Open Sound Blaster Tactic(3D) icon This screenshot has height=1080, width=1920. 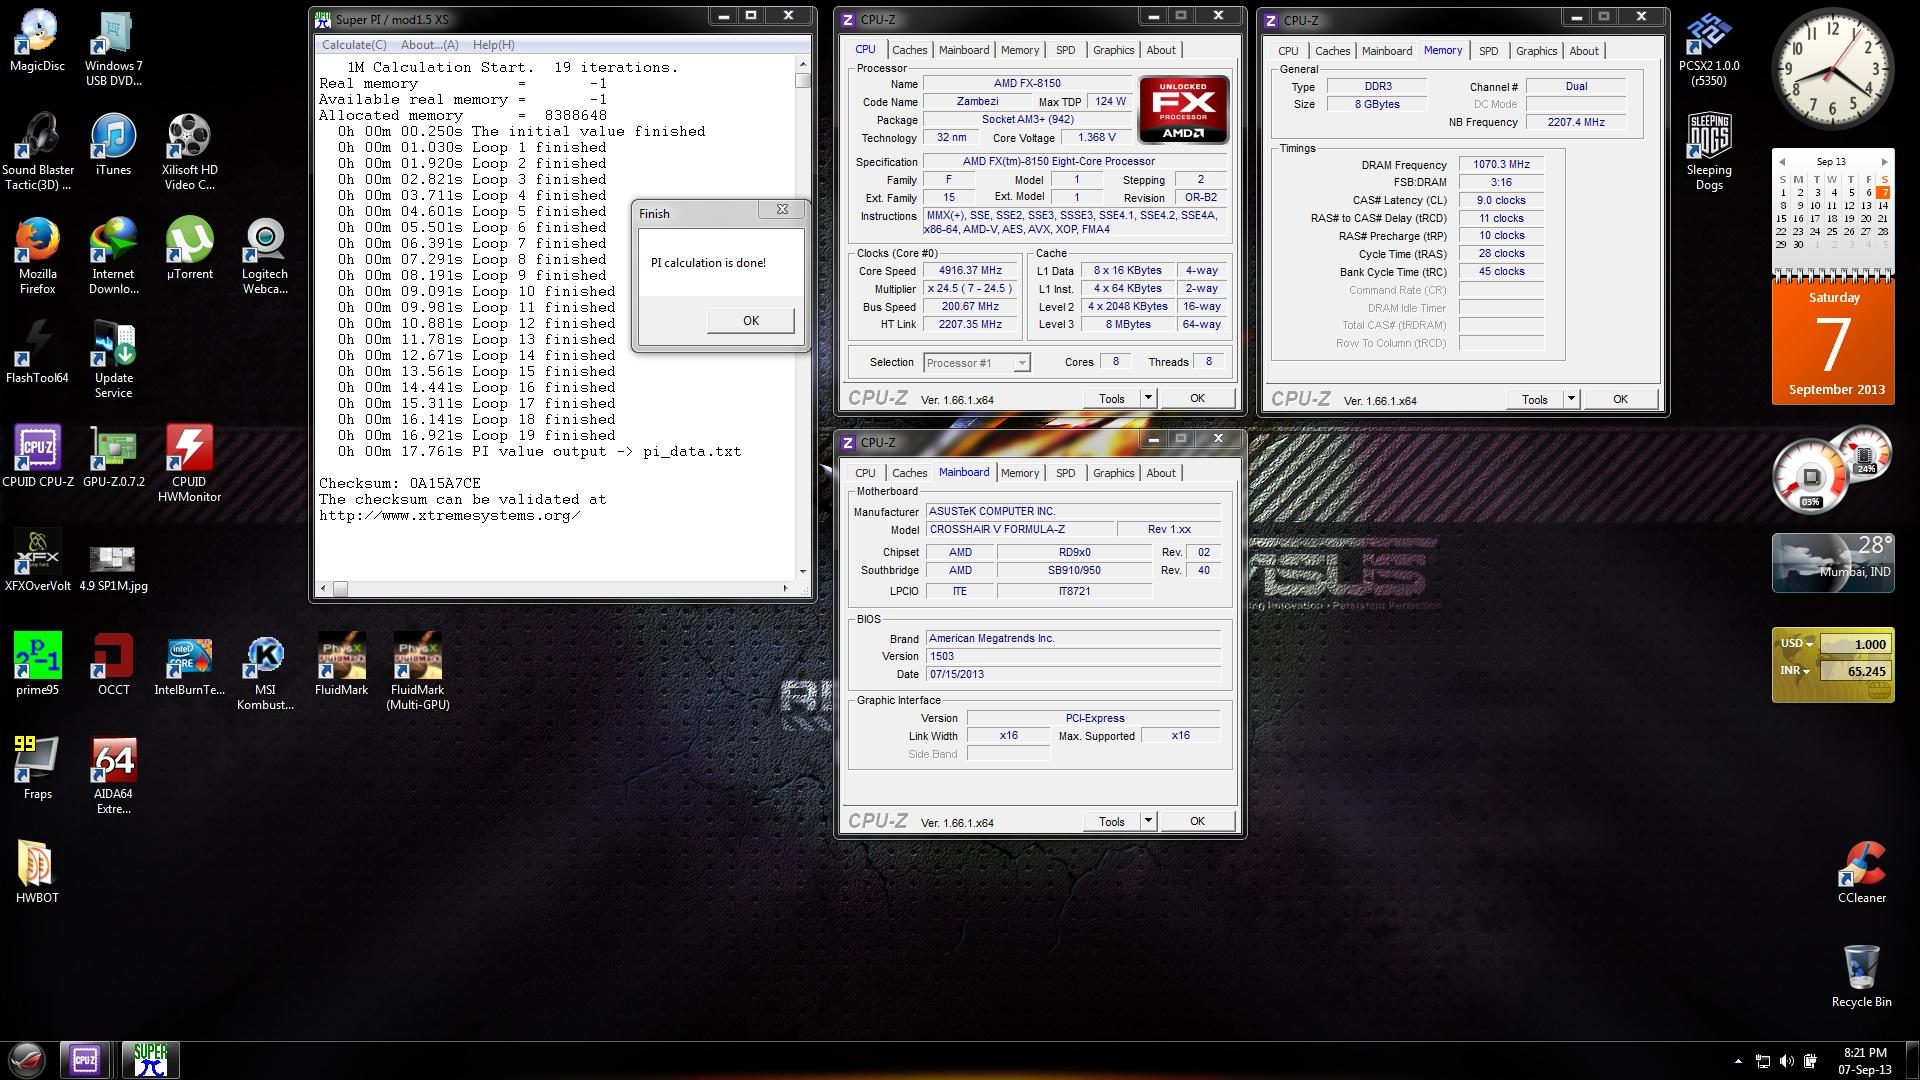[x=37, y=151]
